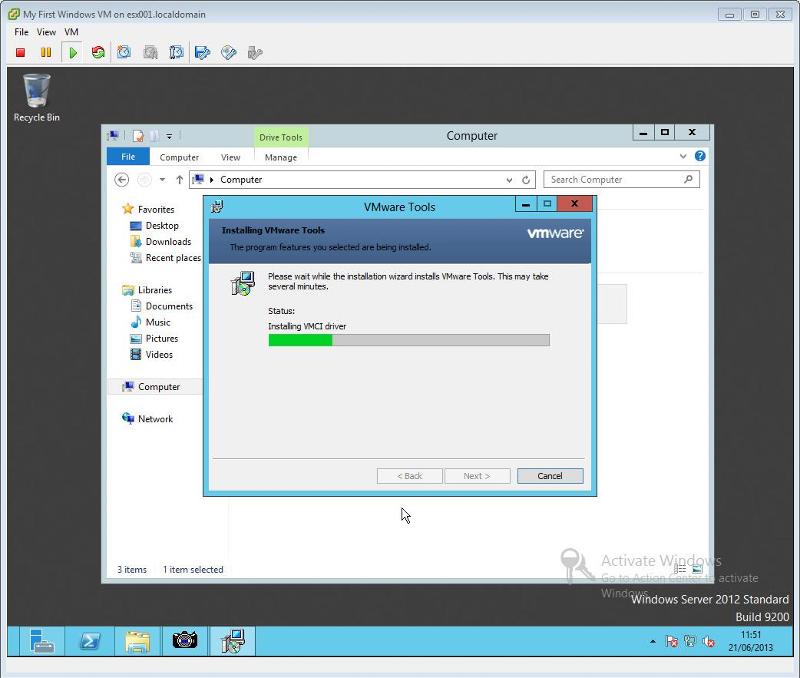Click the Explorer up-one-level arrow
The width and height of the screenshot is (800, 678).
click(180, 180)
